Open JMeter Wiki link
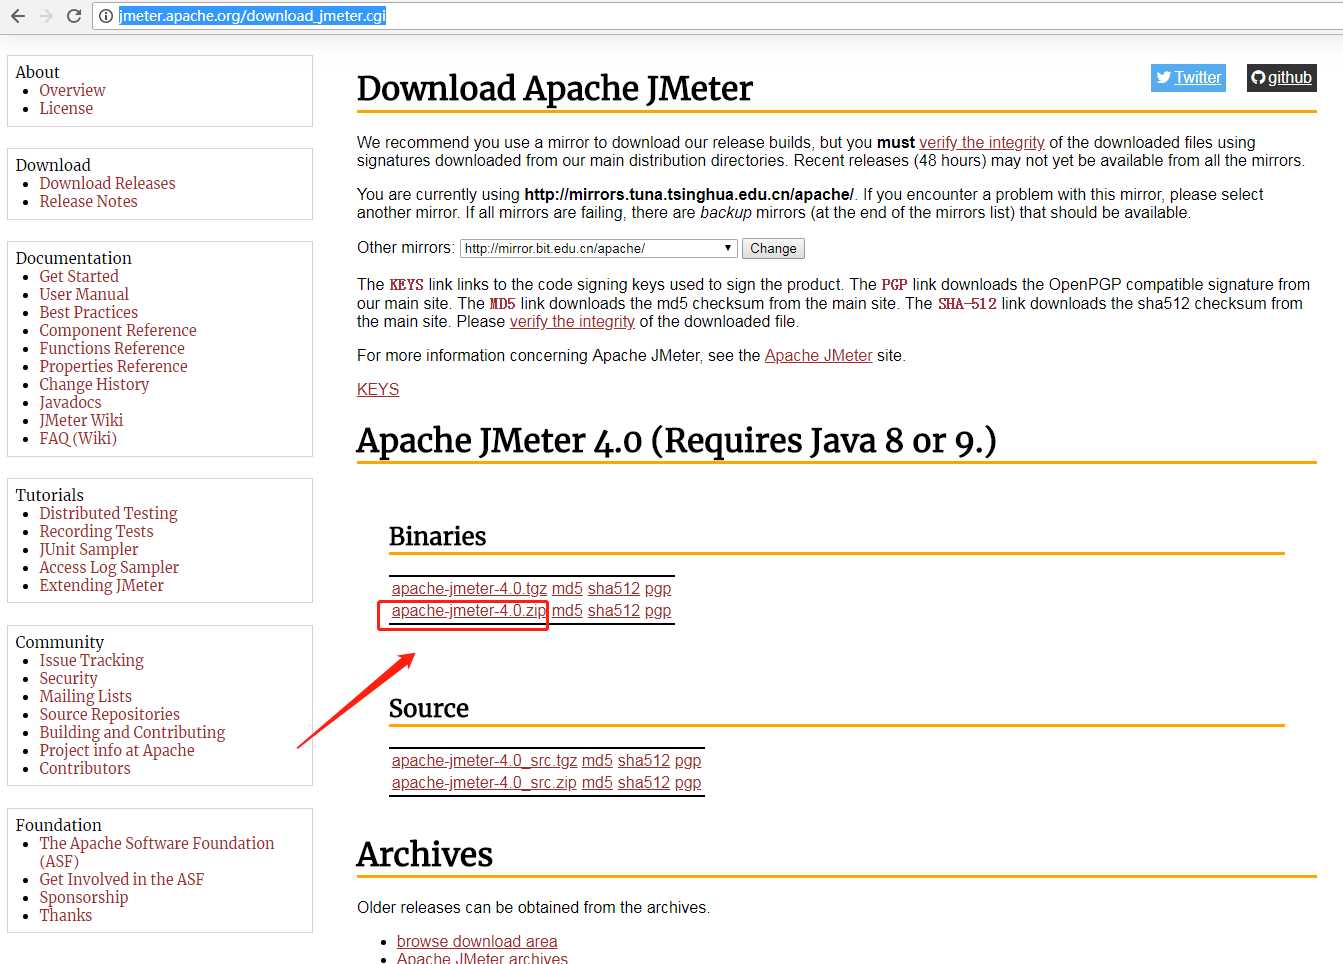 (81, 420)
